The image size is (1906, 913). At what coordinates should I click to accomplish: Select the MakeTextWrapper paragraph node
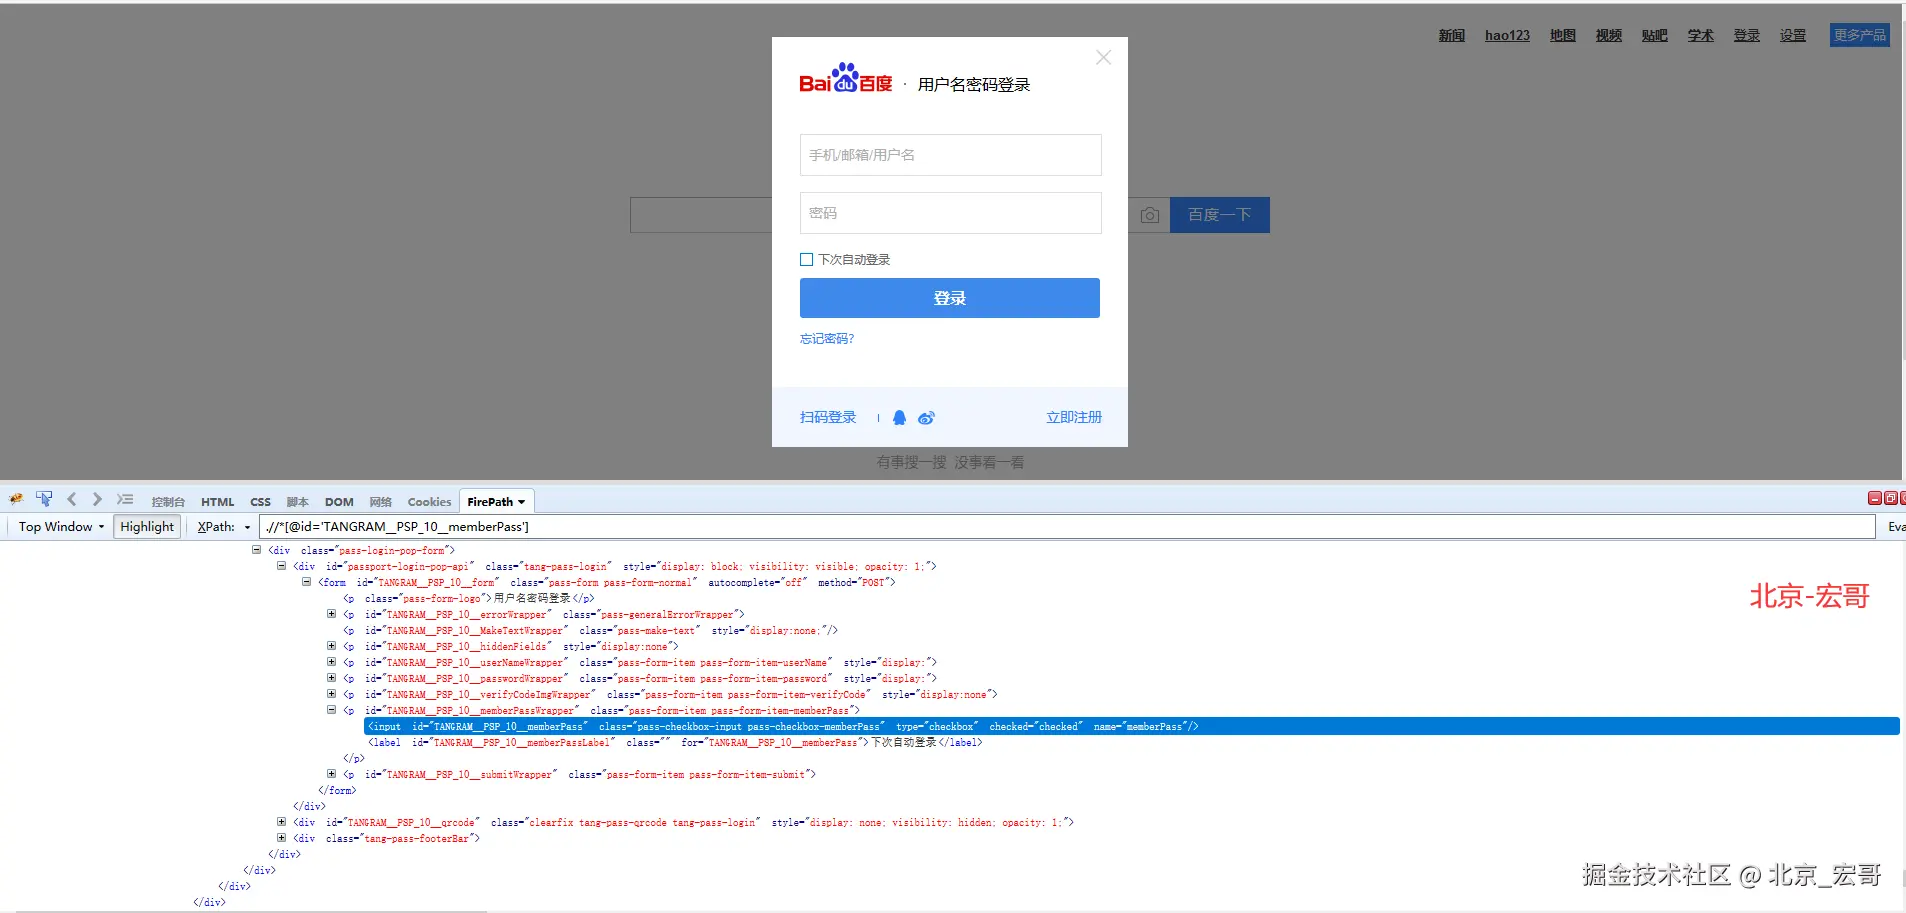(x=590, y=630)
